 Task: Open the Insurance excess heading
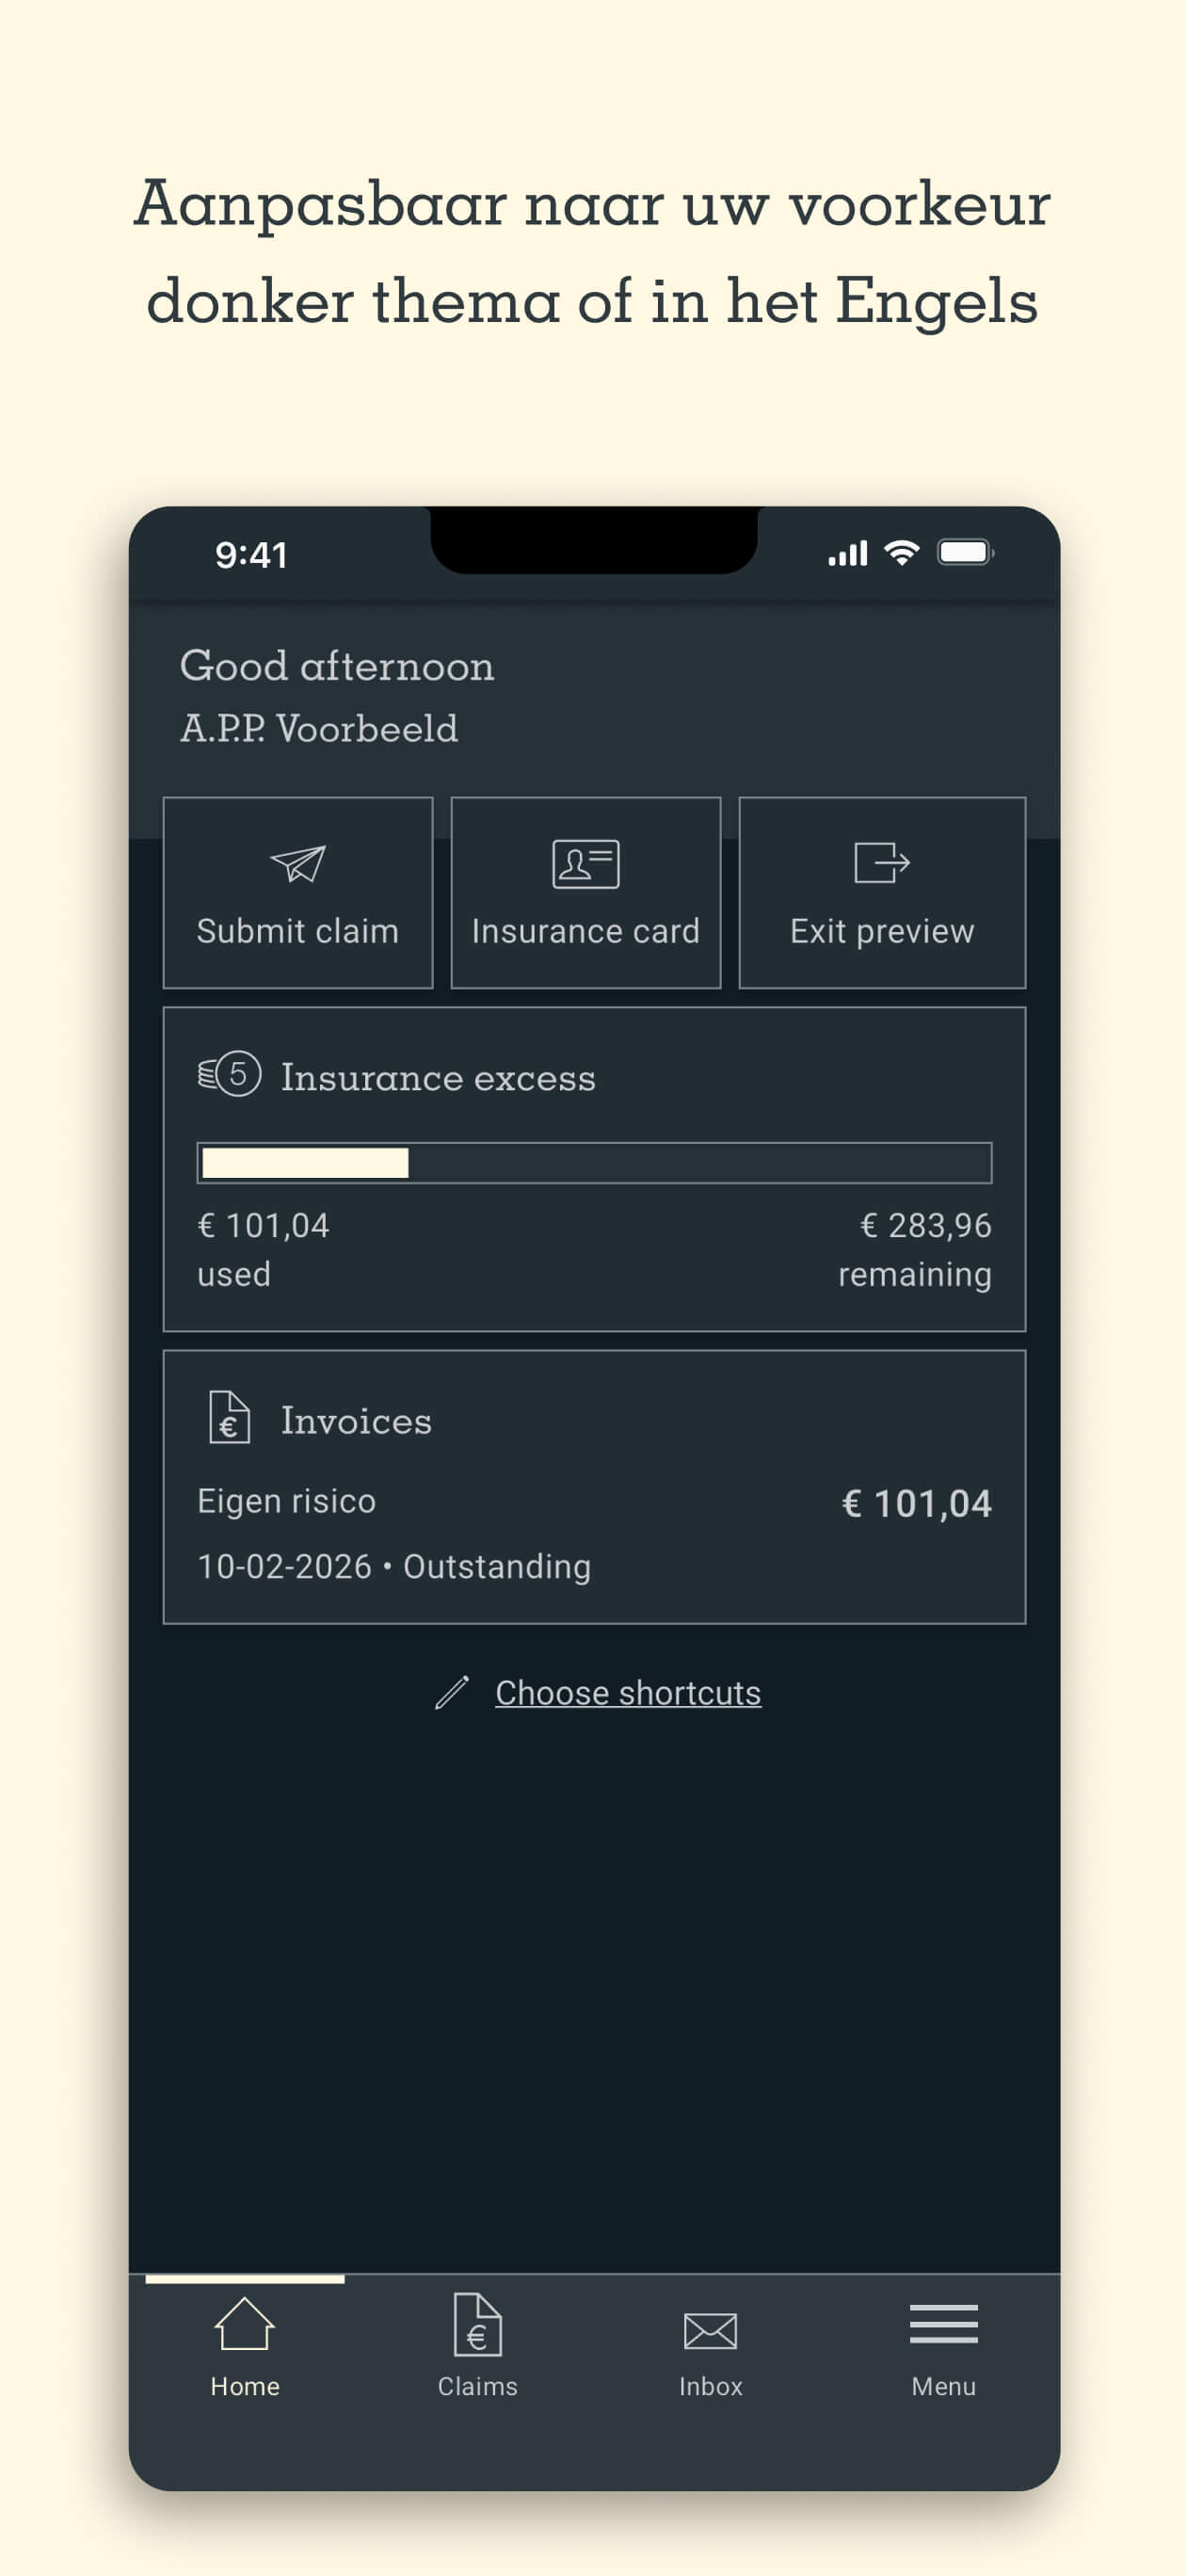(x=438, y=1077)
